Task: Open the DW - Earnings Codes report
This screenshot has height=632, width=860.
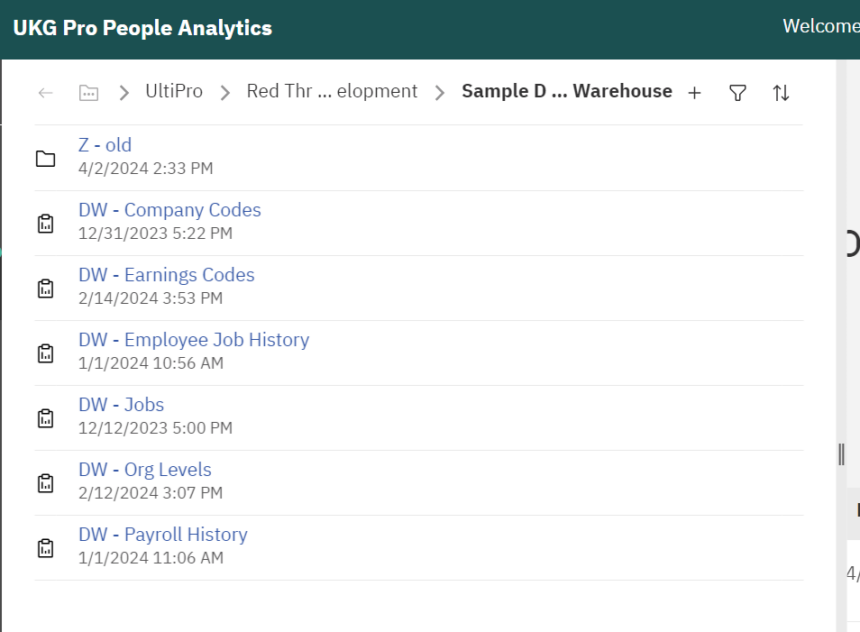Action: [166, 274]
